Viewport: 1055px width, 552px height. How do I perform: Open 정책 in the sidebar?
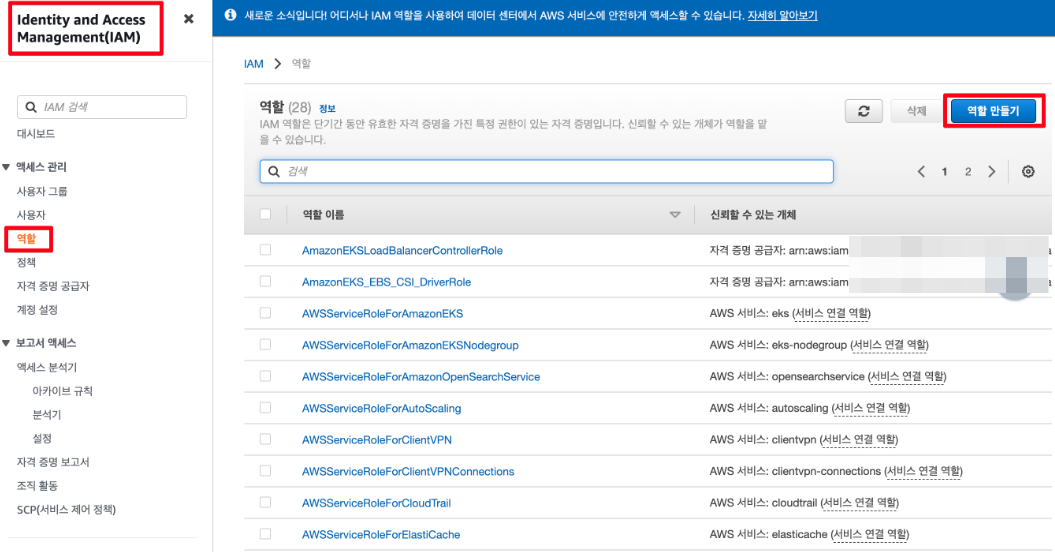(26, 263)
